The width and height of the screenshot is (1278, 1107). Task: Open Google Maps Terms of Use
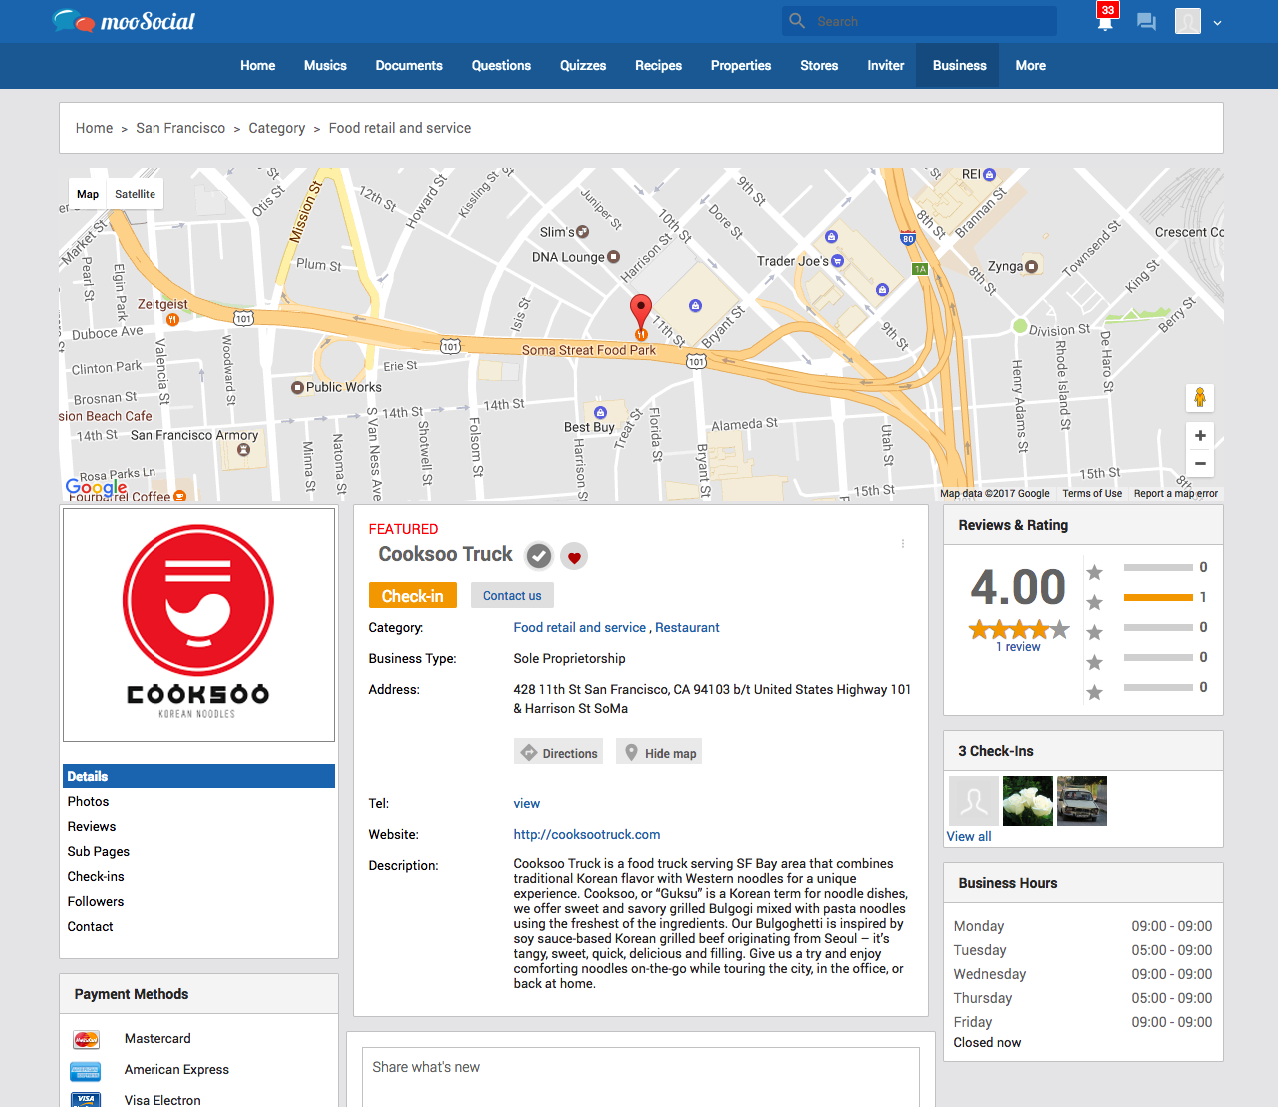[x=1092, y=493]
